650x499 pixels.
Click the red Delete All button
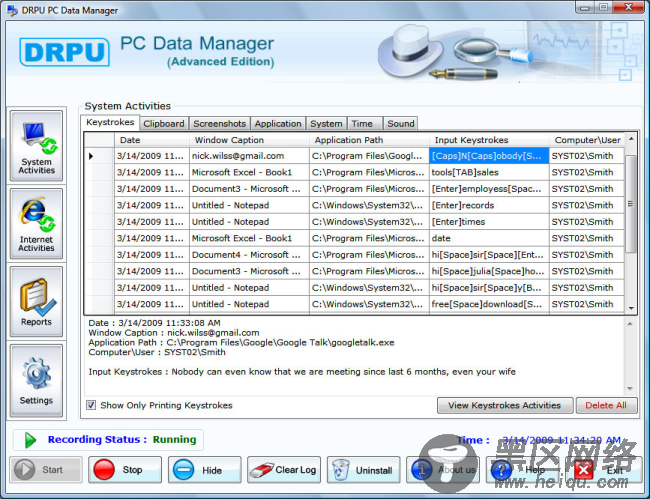606,405
